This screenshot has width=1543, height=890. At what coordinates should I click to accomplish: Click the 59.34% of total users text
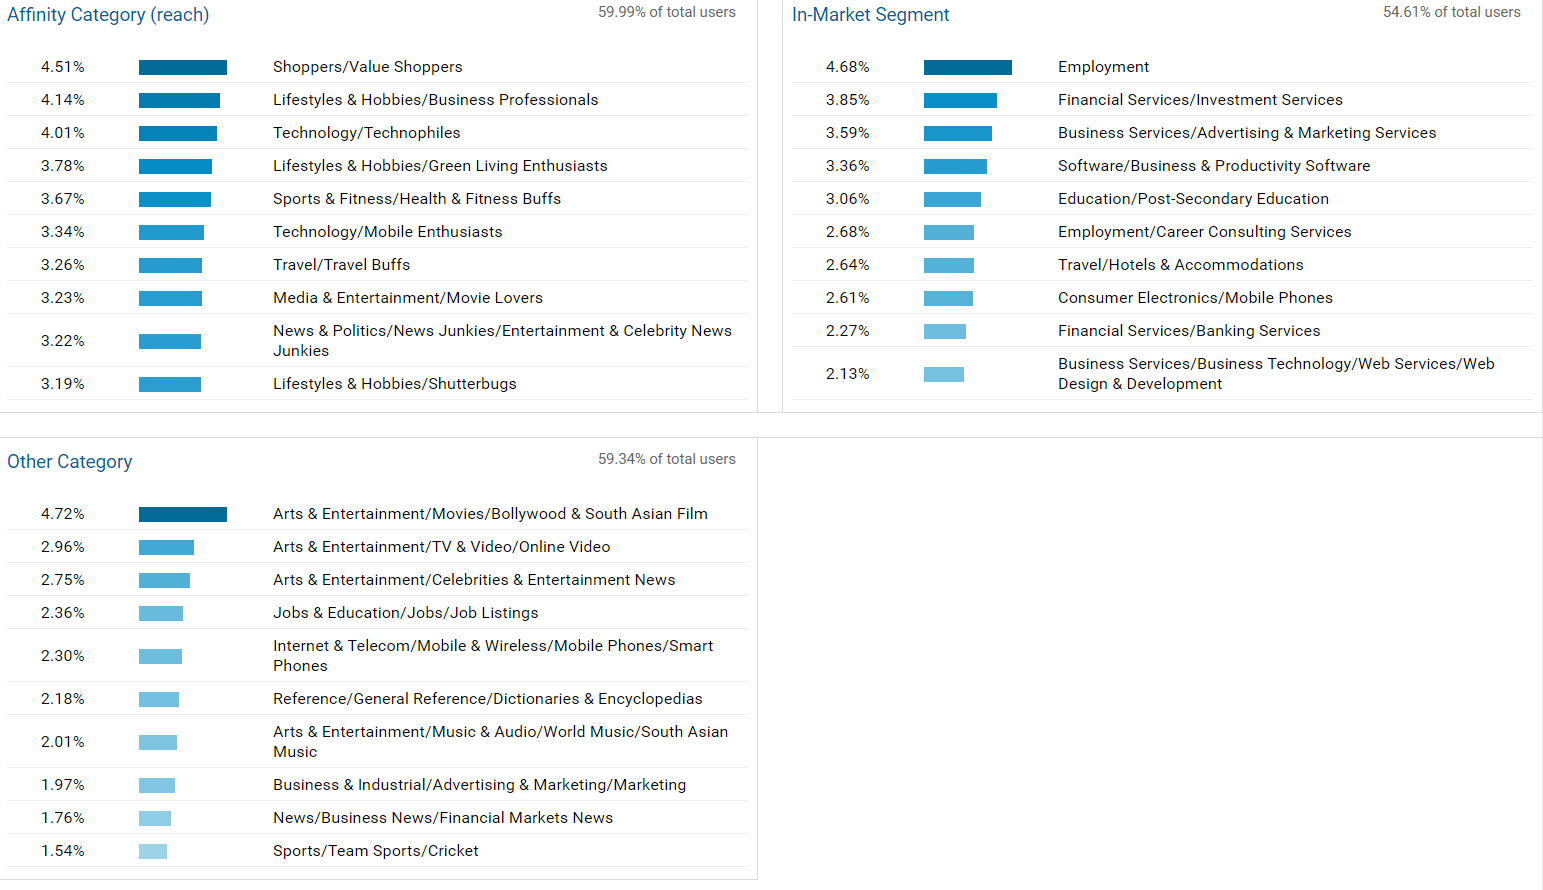667,459
